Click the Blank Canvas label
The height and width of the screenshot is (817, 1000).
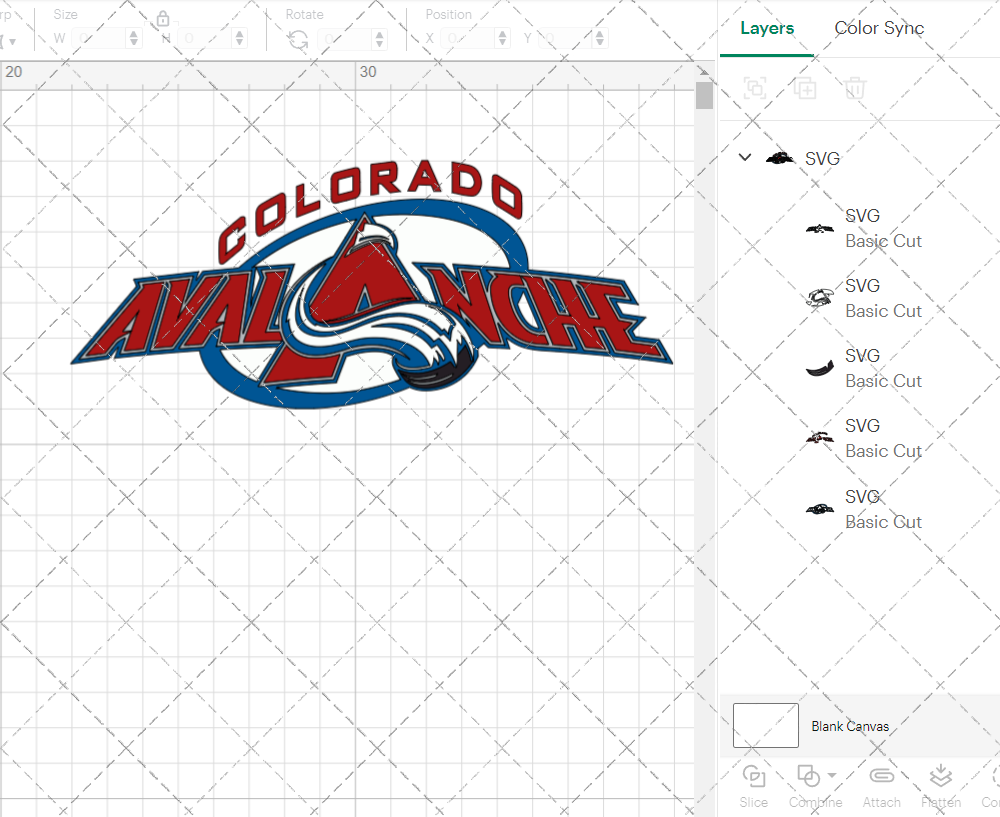point(850,726)
